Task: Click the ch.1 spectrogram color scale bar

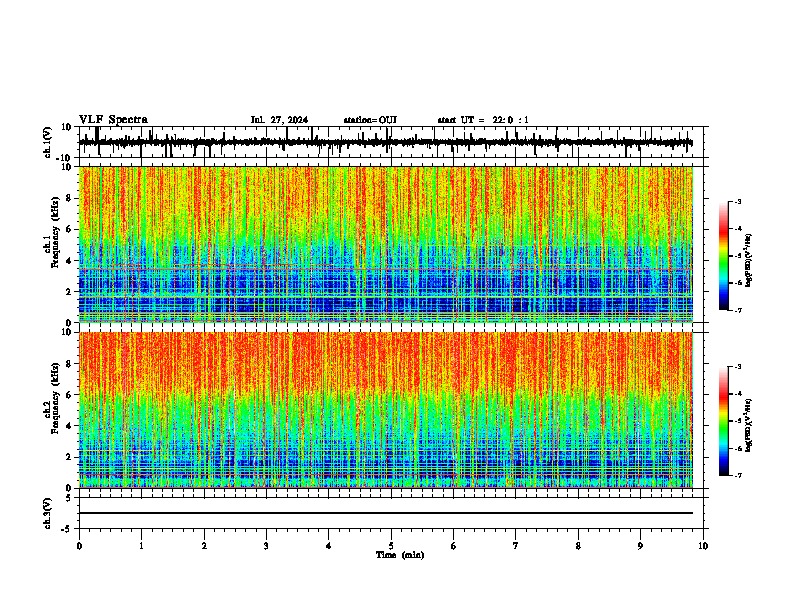Action: (x=724, y=255)
